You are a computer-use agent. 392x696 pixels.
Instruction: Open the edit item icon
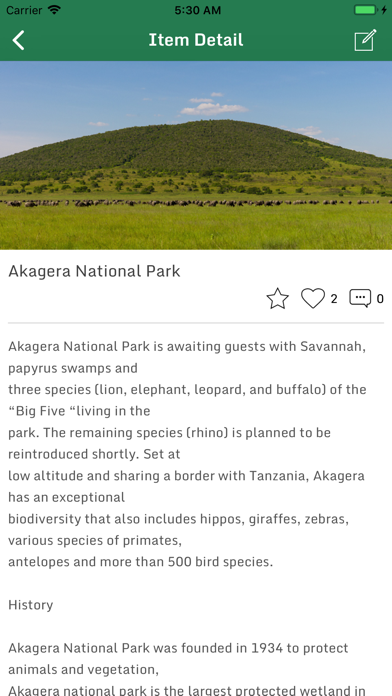(365, 40)
